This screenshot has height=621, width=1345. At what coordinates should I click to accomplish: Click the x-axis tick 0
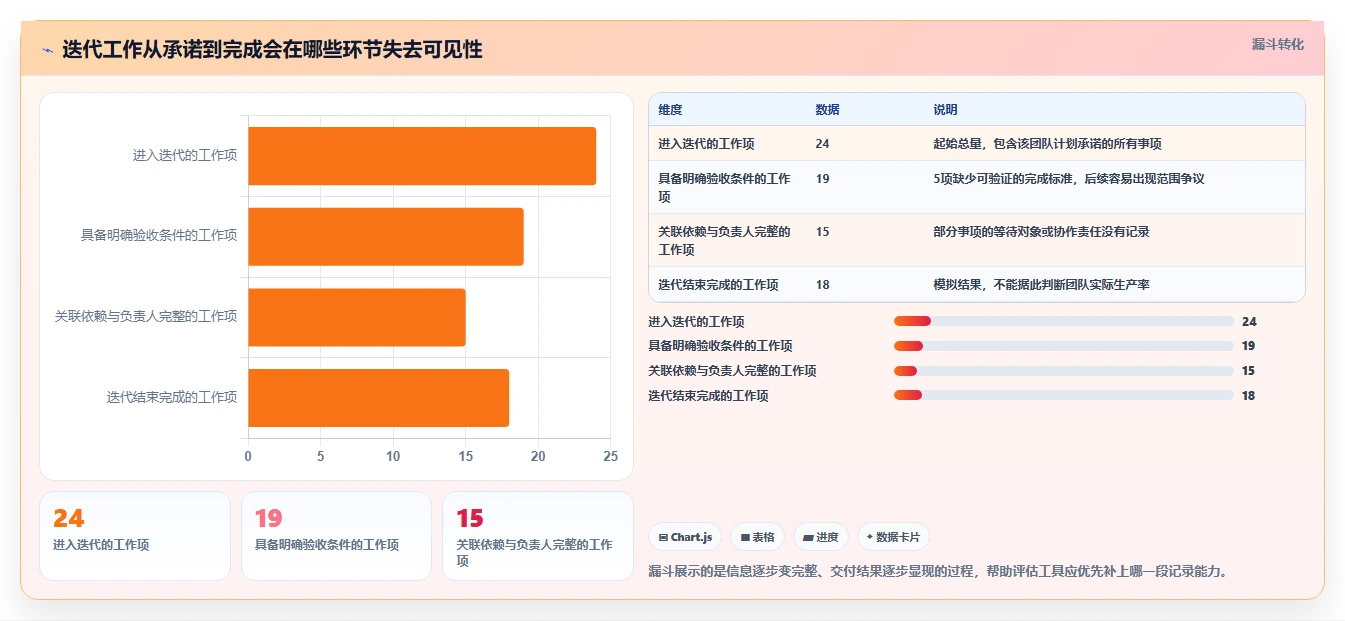248,456
